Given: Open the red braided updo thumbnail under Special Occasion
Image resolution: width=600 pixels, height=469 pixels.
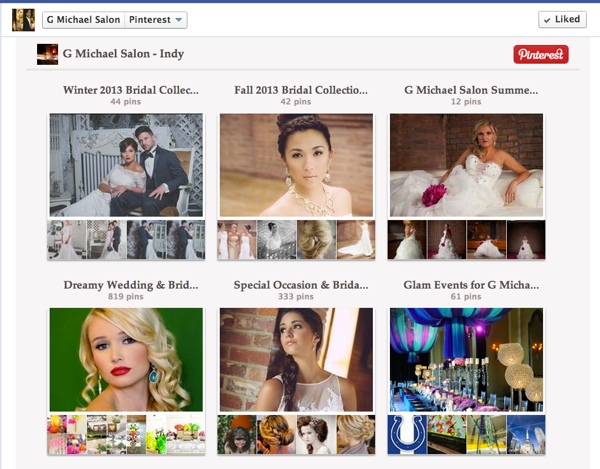Looking at the screenshot, I should 277,435.
